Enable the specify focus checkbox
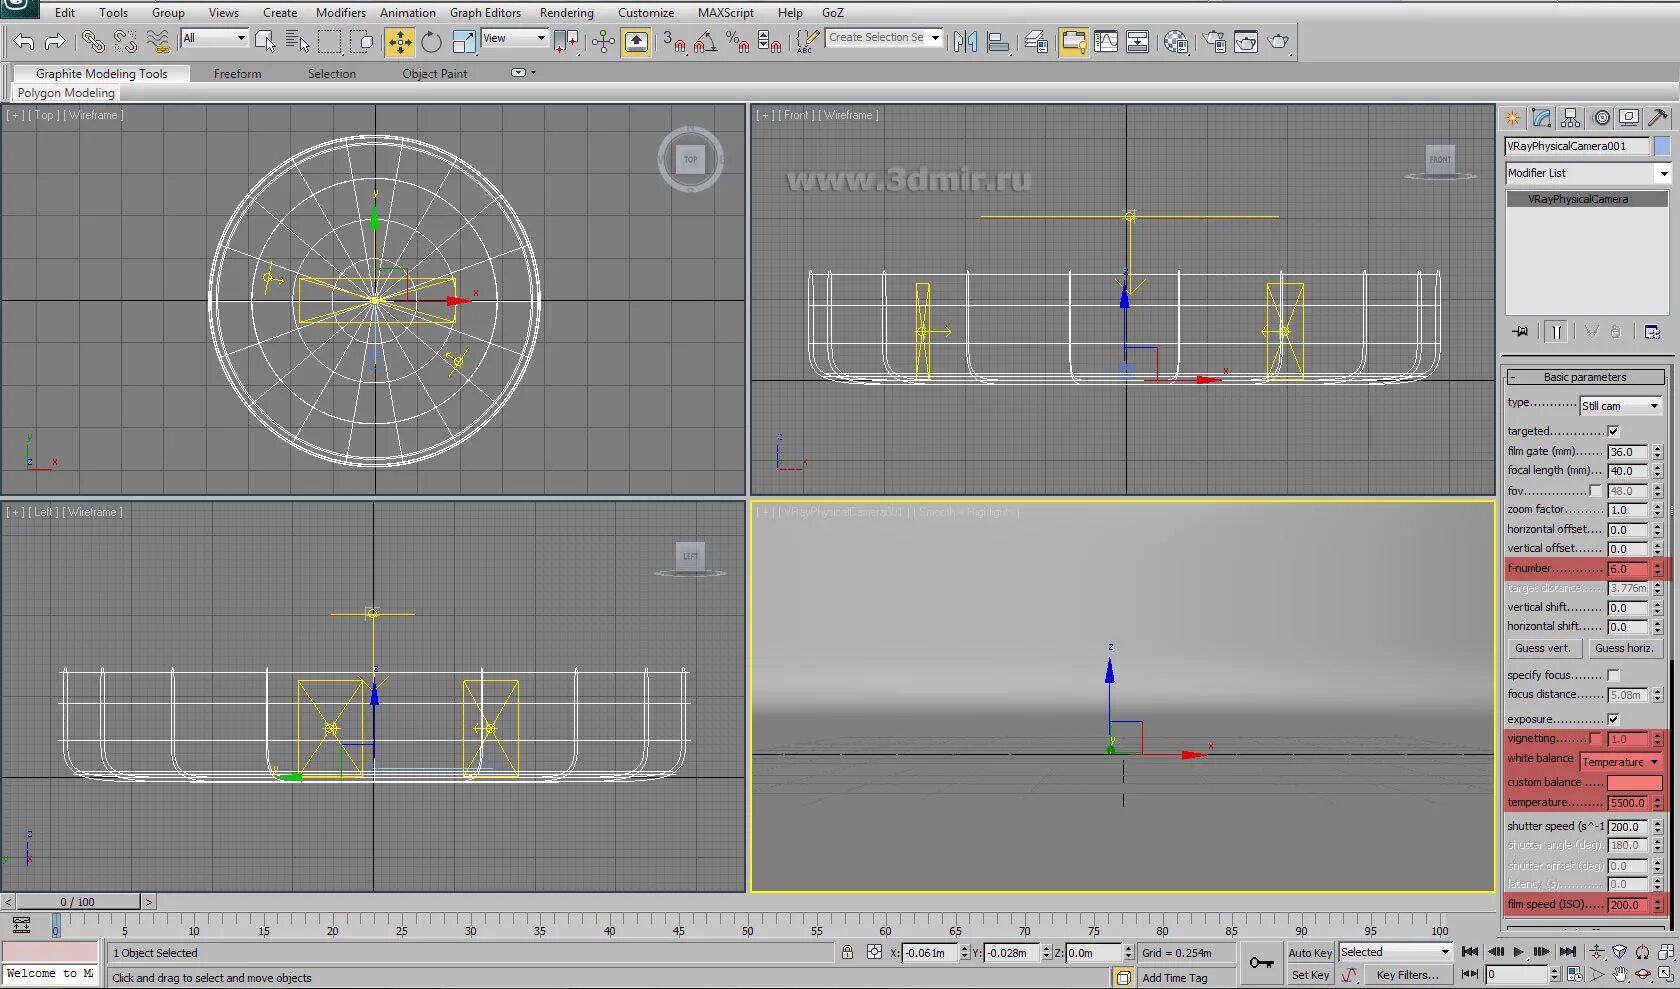The image size is (1680, 989). [1615, 675]
